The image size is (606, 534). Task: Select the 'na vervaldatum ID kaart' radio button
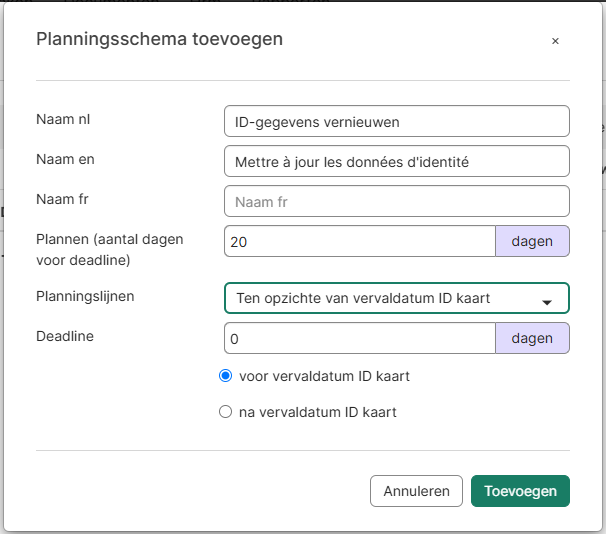pyautogui.click(x=226, y=412)
